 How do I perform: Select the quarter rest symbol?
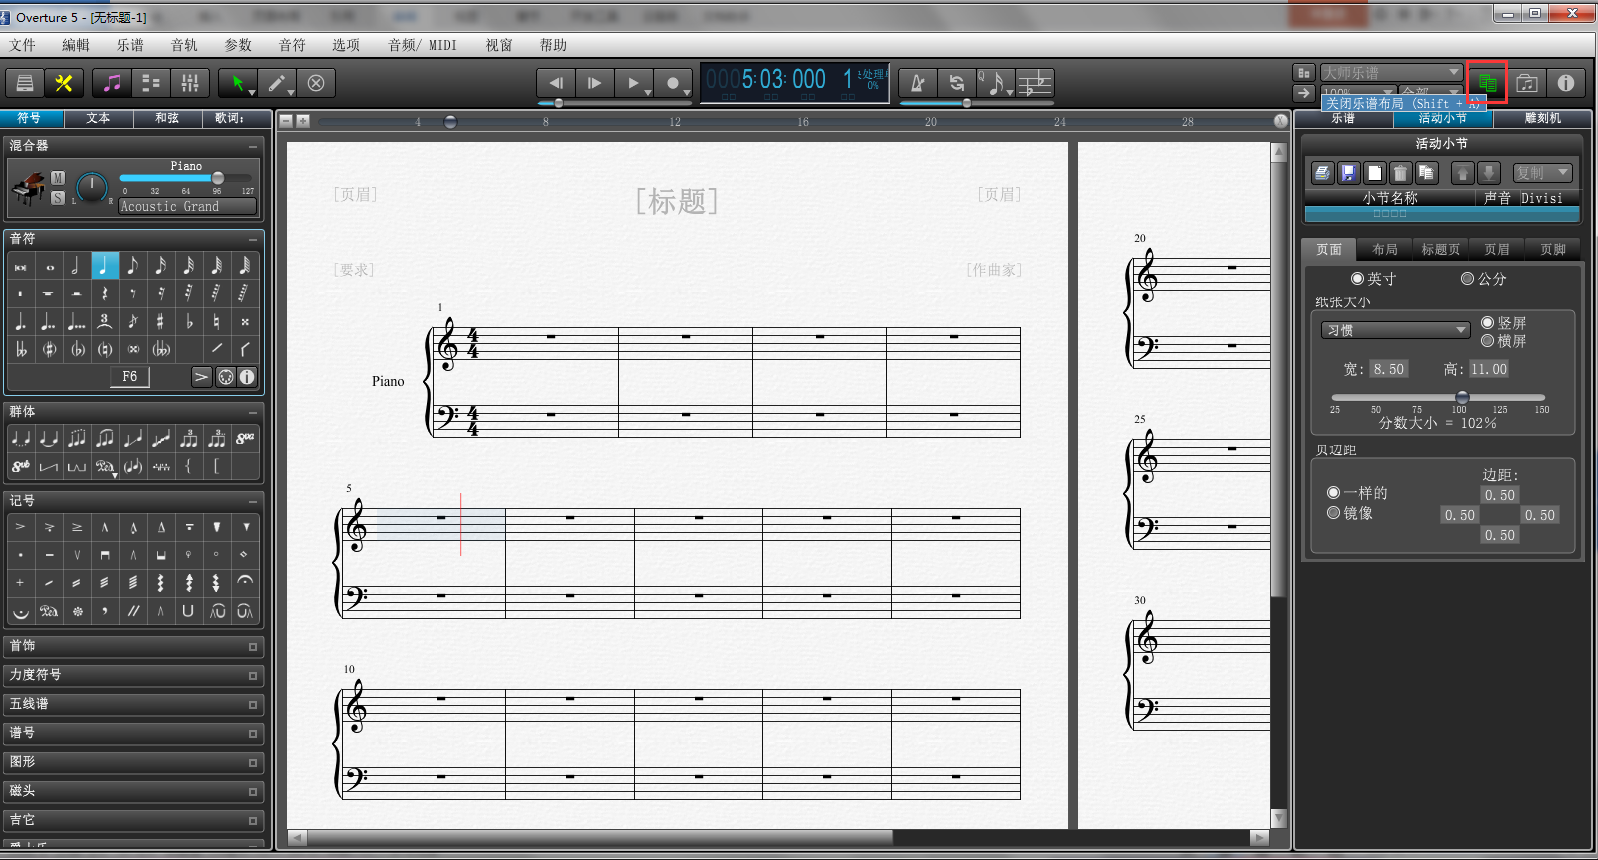point(104,294)
